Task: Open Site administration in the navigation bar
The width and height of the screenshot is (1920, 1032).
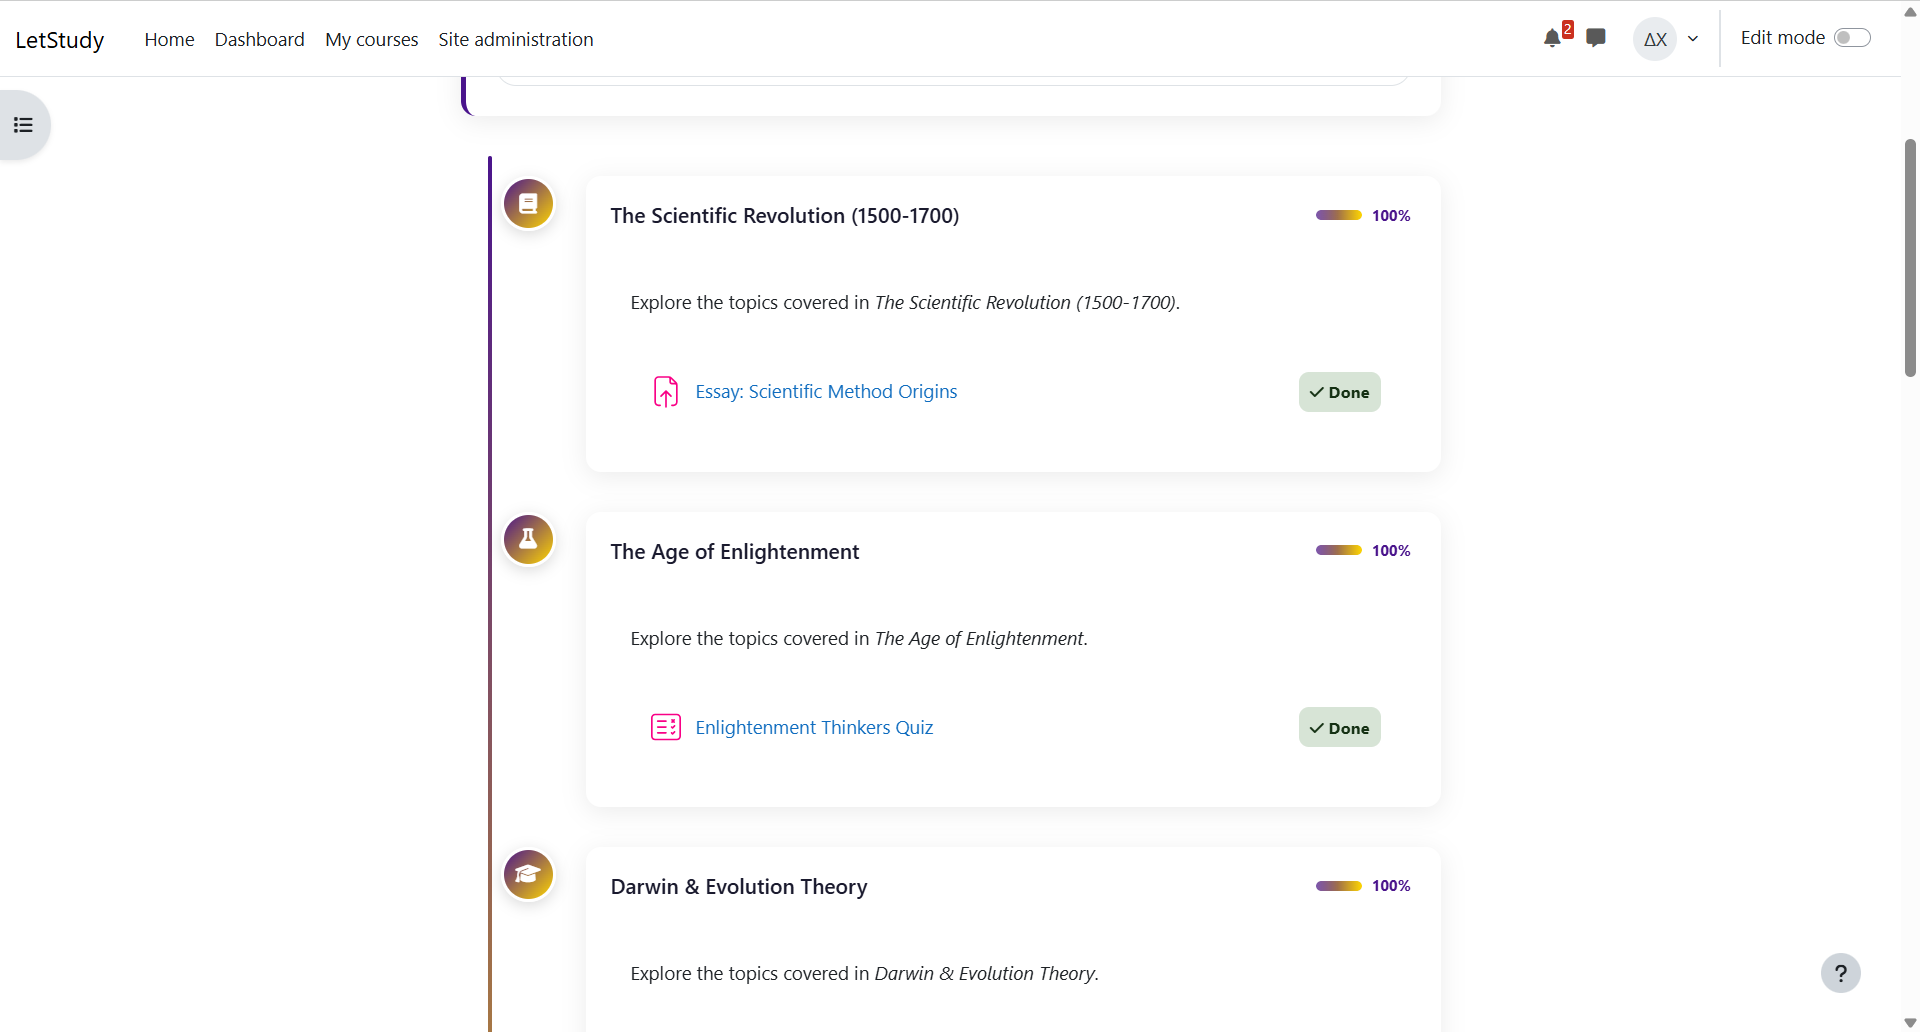Action: 515,39
